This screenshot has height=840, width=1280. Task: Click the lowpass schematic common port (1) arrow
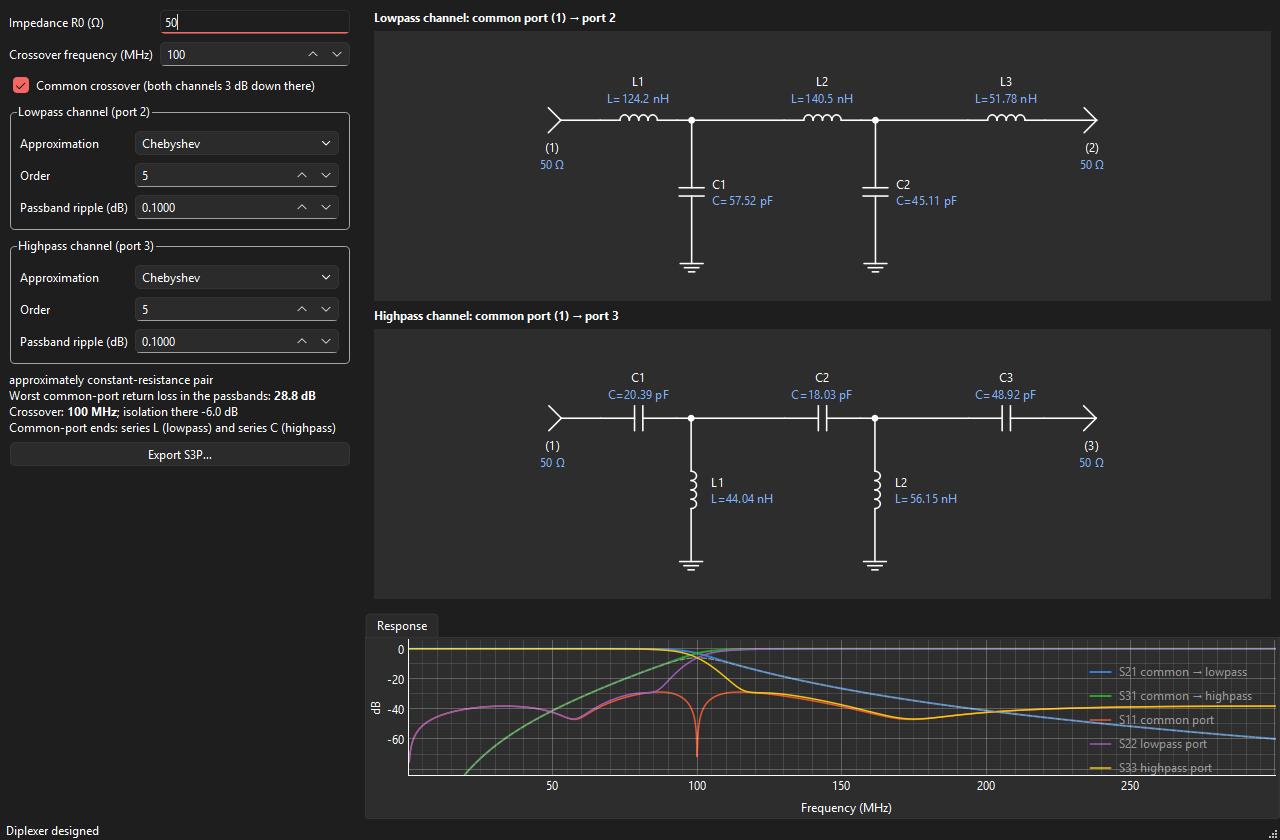[553, 120]
